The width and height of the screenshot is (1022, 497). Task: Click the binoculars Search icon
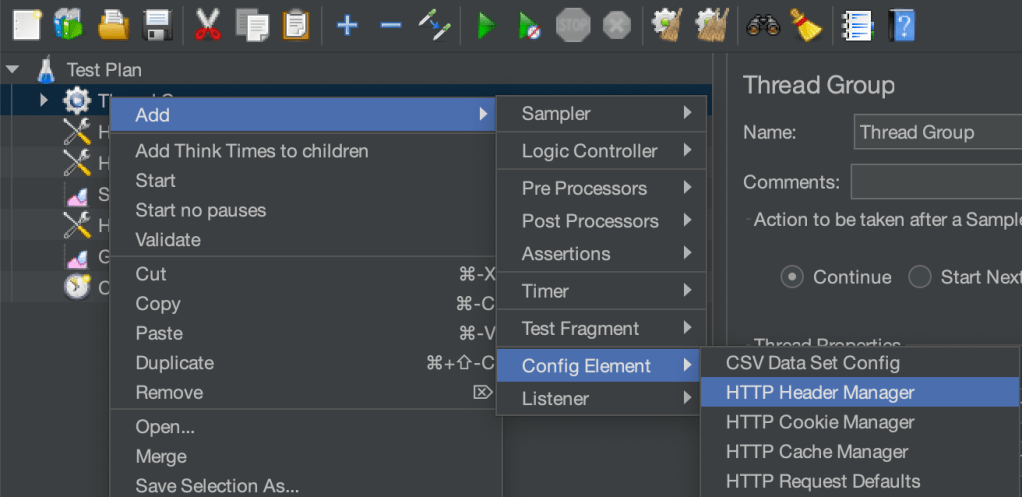click(x=763, y=25)
